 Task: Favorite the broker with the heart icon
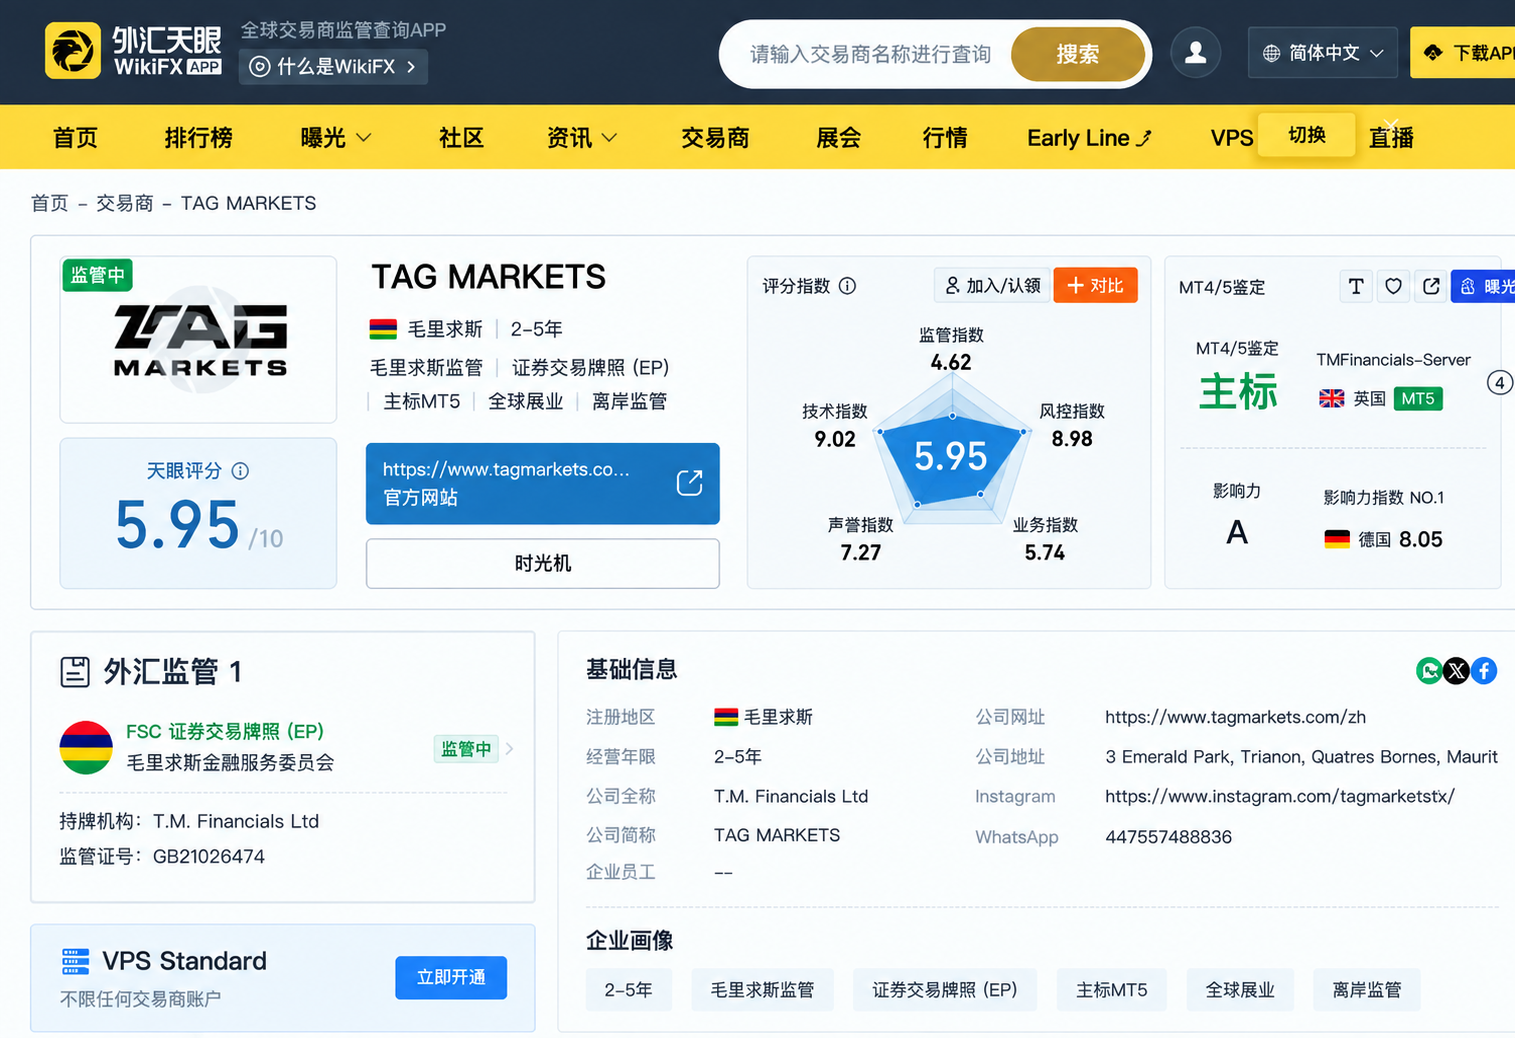[1393, 287]
